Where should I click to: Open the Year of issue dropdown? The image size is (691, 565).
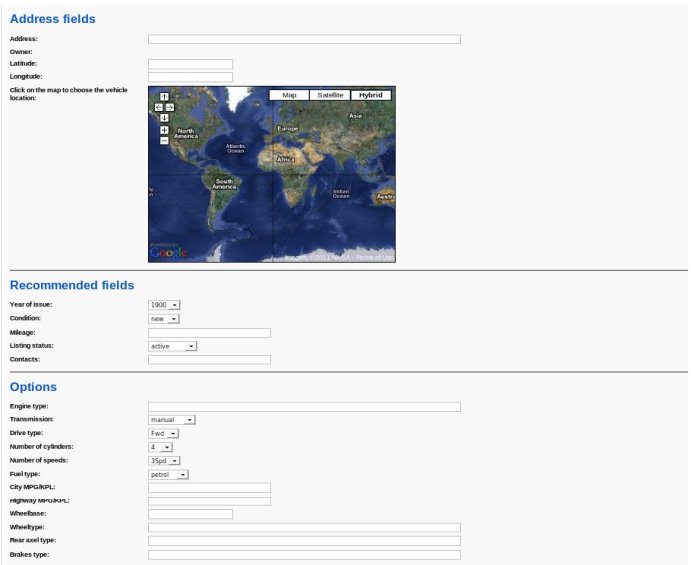pyautogui.click(x=164, y=305)
